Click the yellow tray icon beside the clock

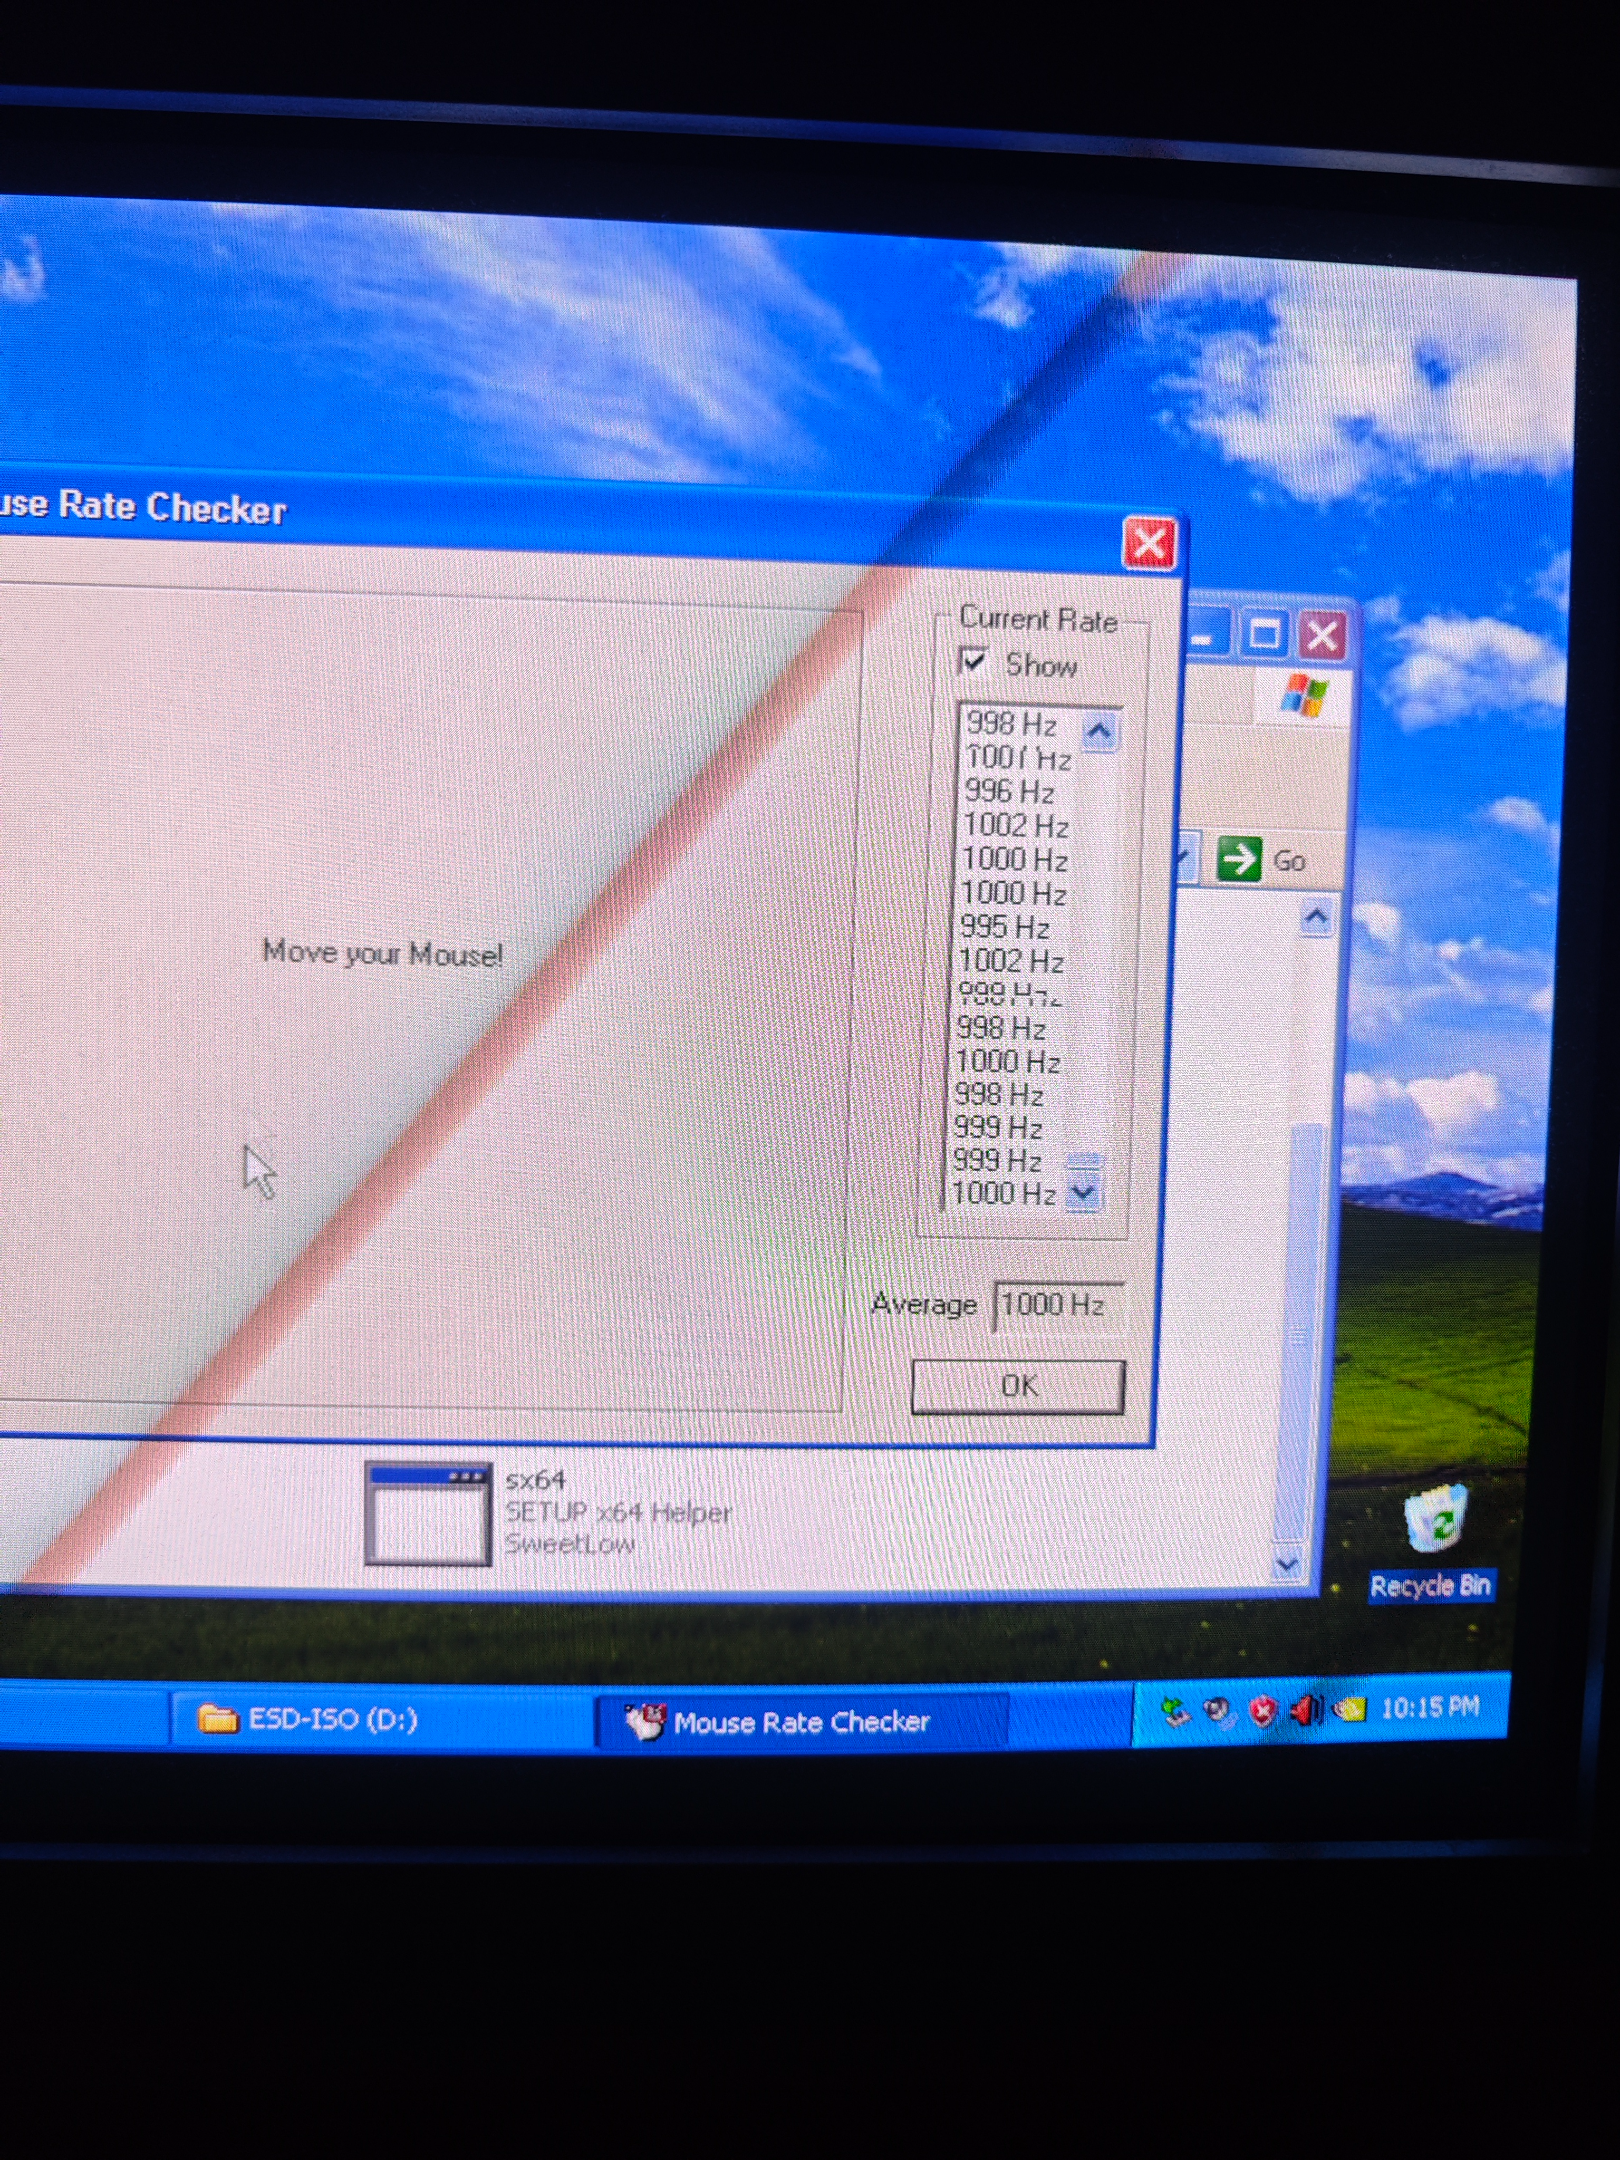click(1349, 1710)
